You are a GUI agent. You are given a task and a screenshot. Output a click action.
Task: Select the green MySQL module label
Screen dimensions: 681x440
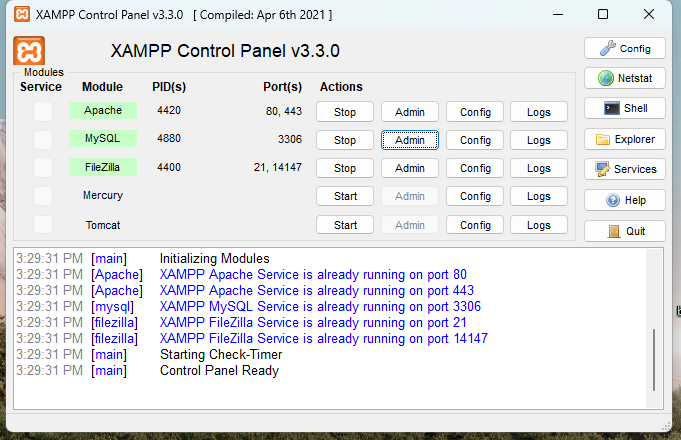pyautogui.click(x=103, y=139)
